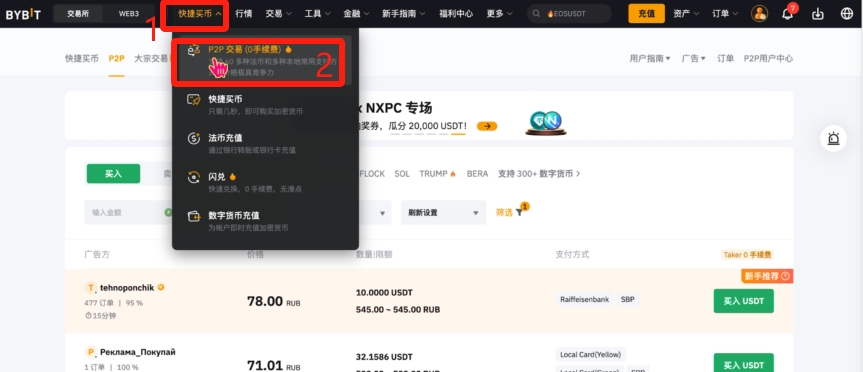Open the 资产 dropdown
This screenshot has height=372, width=863.
[x=686, y=14]
